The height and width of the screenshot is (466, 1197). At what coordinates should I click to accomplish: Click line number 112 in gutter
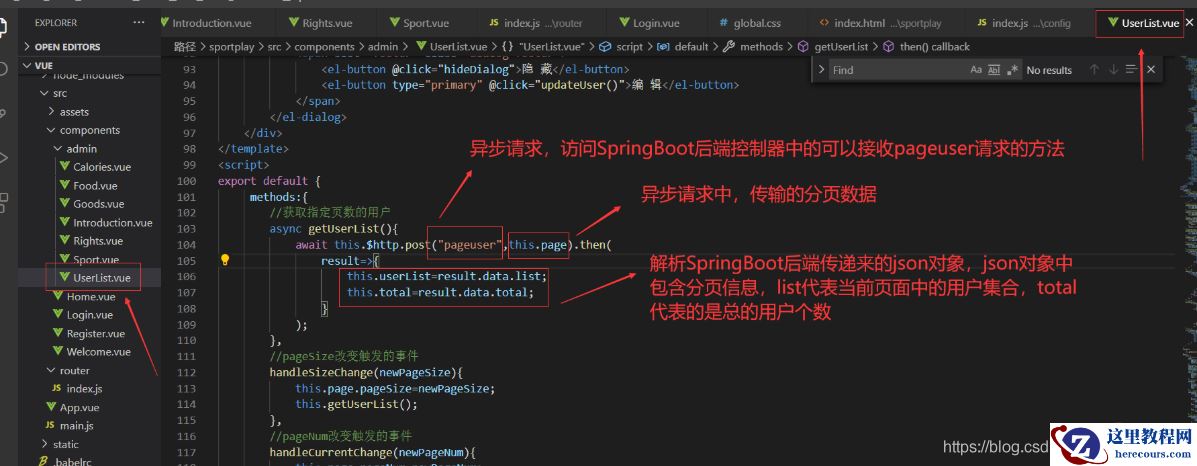(x=186, y=372)
